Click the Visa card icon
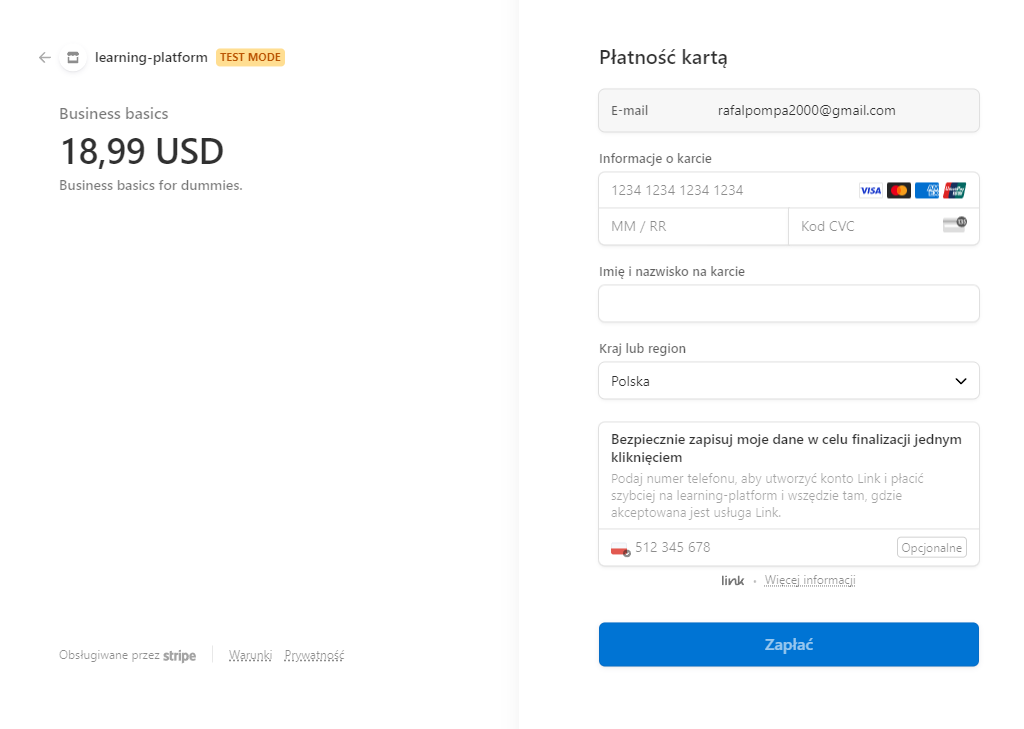Image resolution: width=1024 pixels, height=729 pixels. [870, 190]
